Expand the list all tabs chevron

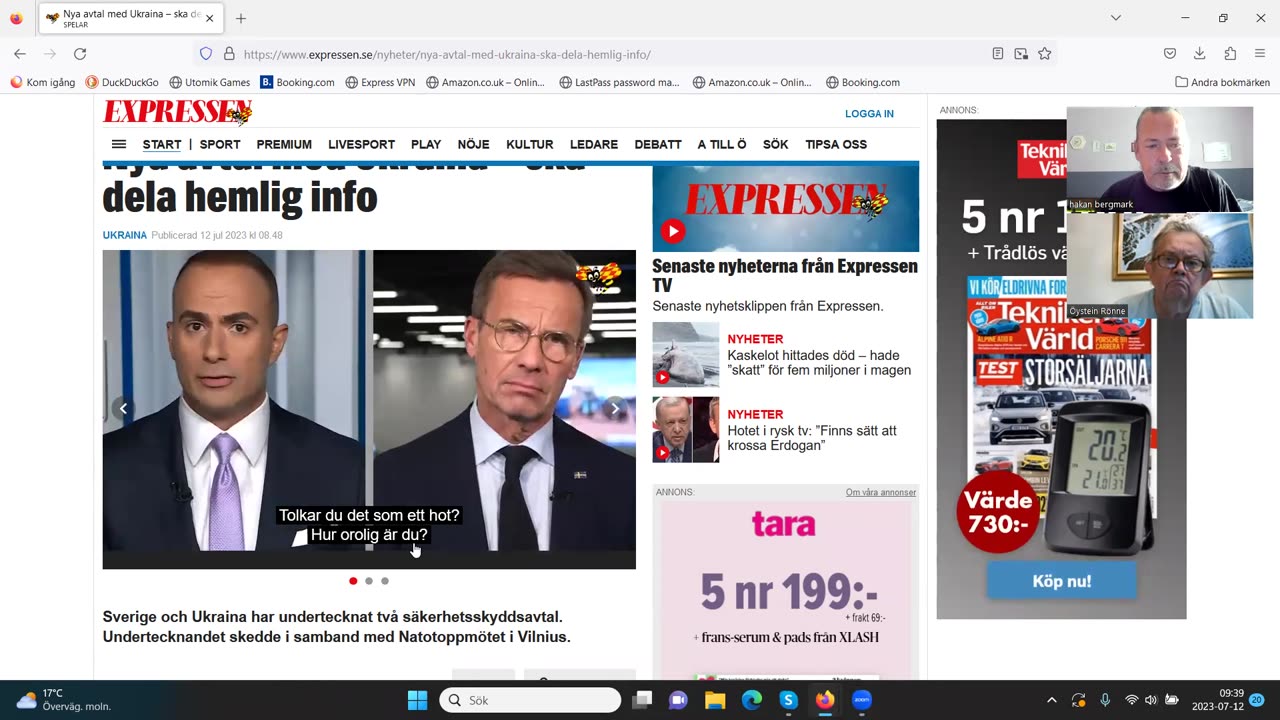(1116, 18)
